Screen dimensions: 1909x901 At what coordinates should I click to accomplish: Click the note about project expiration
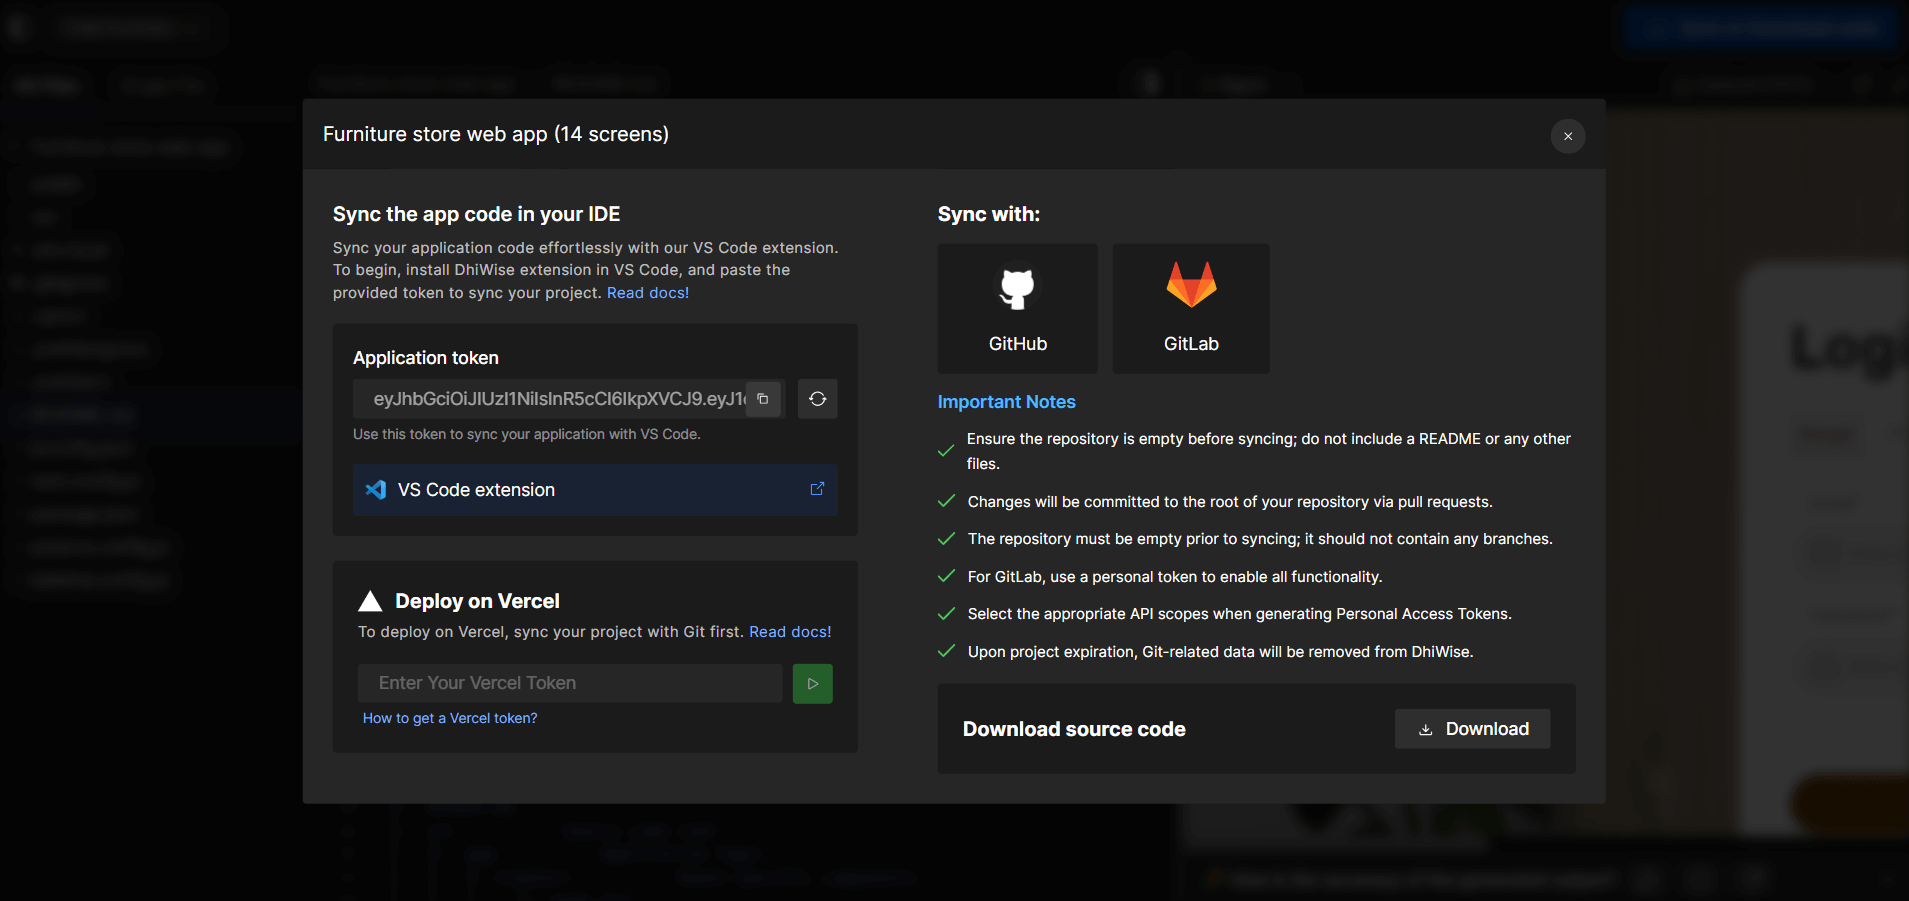point(1220,652)
